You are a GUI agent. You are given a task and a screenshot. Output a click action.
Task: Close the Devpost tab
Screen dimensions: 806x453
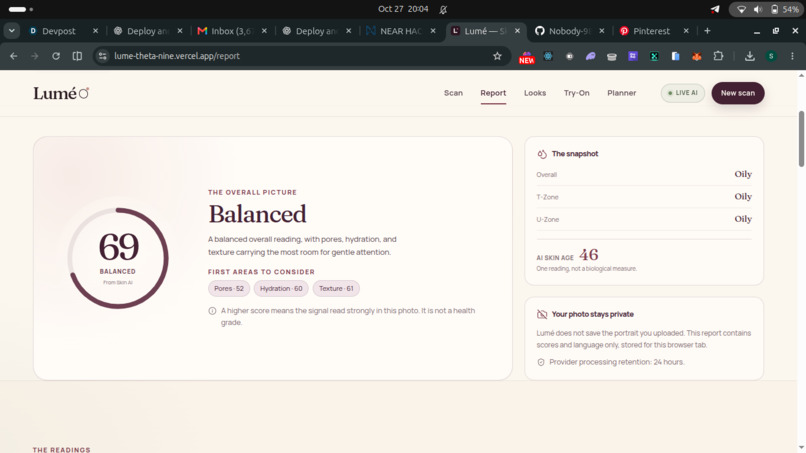point(95,31)
